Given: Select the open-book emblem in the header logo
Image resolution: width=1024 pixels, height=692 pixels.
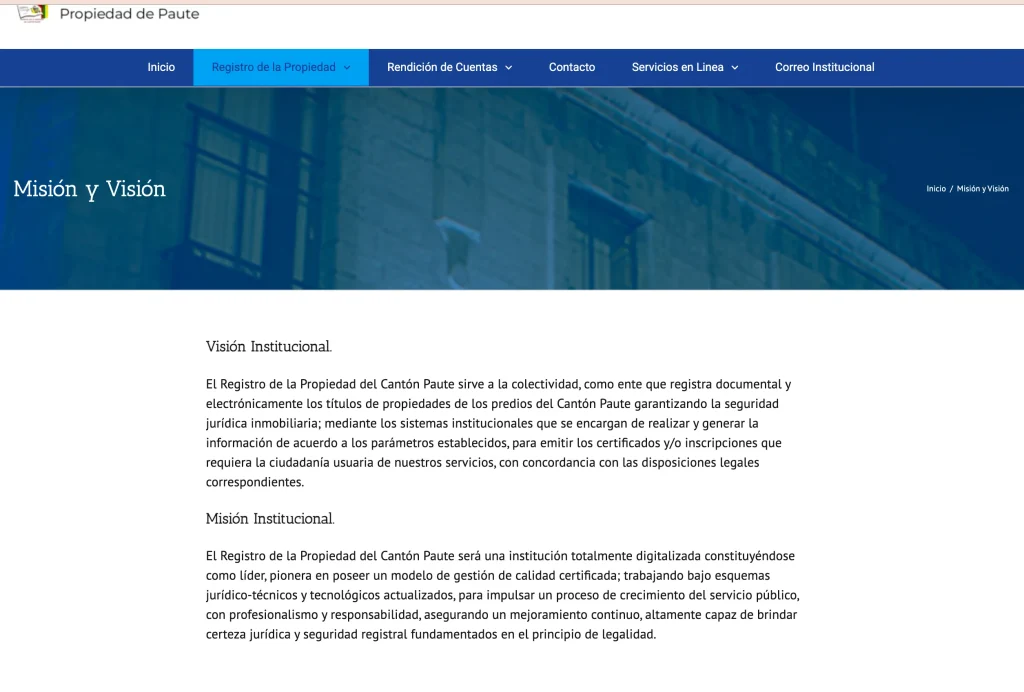Looking at the screenshot, I should [31, 14].
